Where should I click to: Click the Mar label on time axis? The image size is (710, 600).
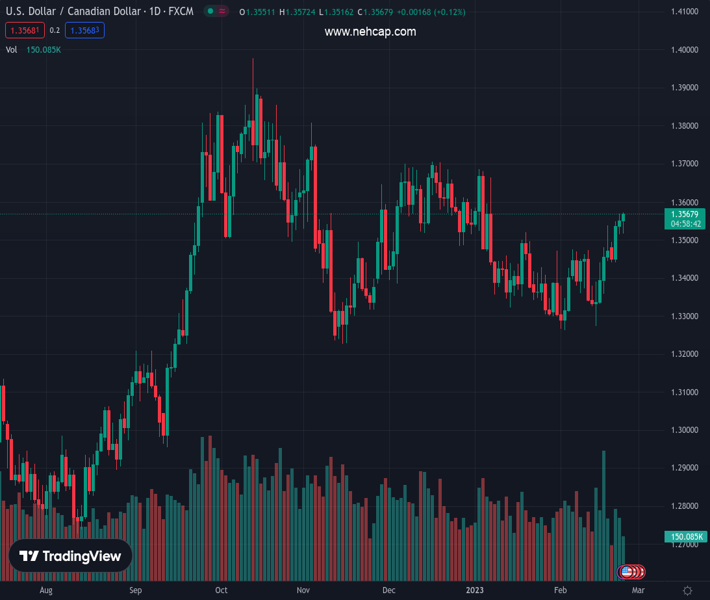tap(639, 591)
